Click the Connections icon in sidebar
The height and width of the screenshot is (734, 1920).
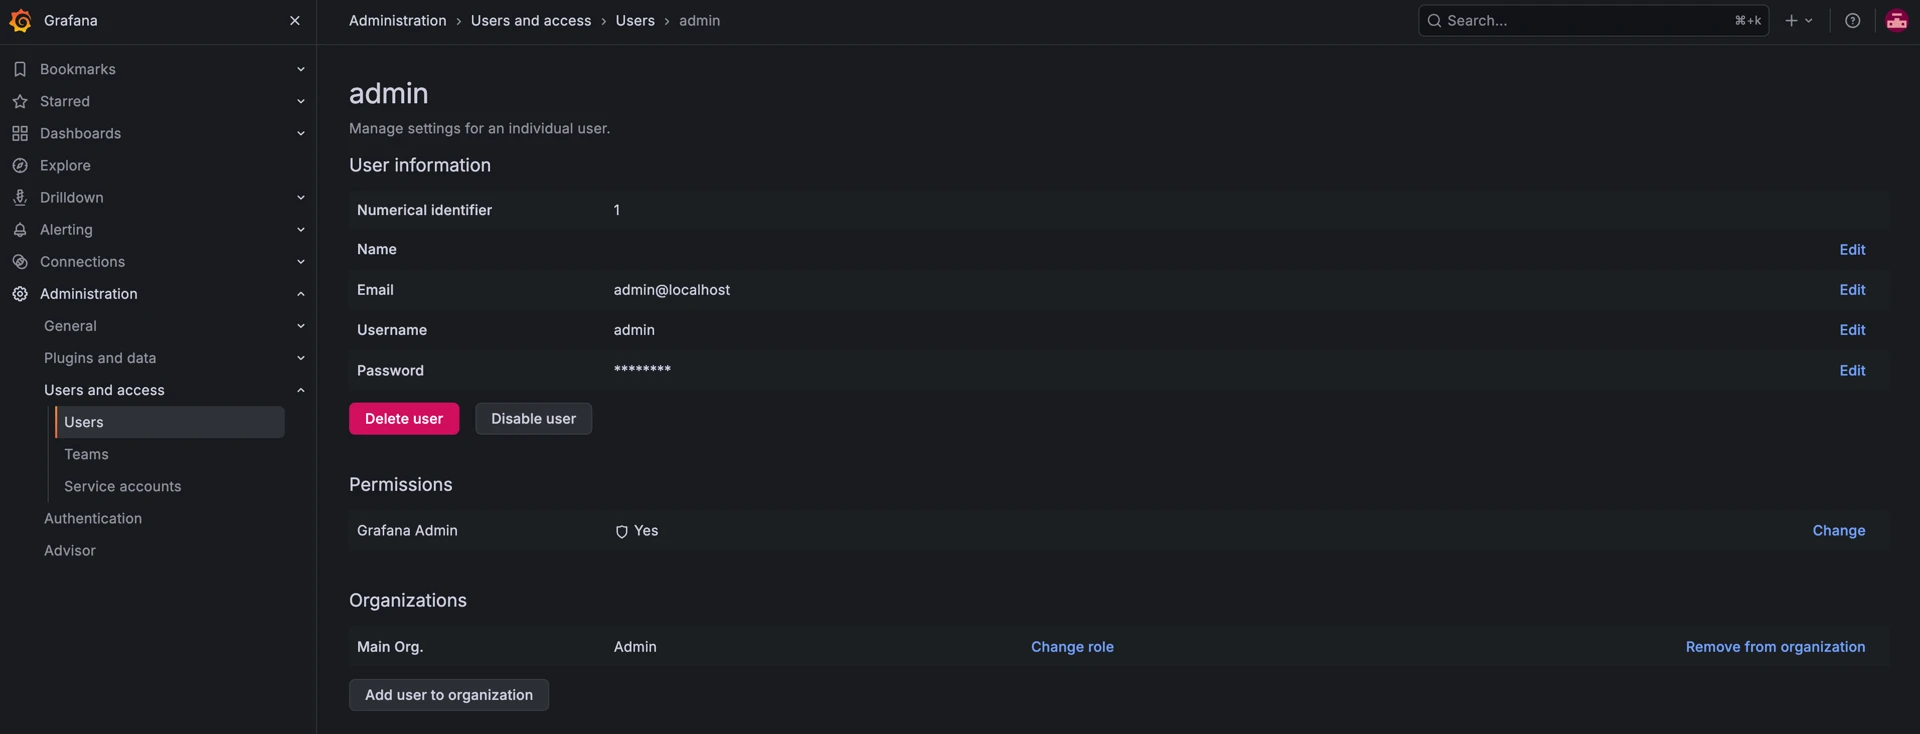[20, 261]
